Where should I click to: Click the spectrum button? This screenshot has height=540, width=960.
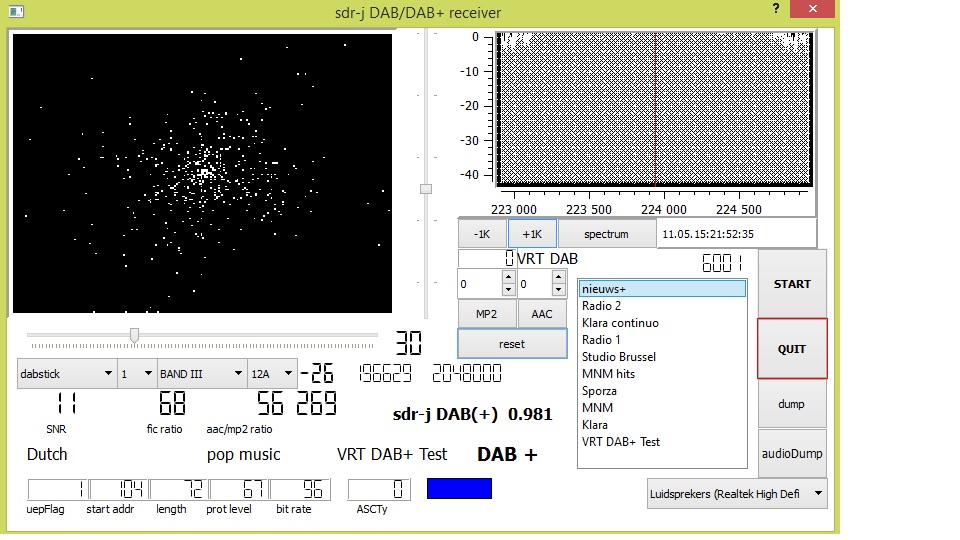pyautogui.click(x=606, y=234)
